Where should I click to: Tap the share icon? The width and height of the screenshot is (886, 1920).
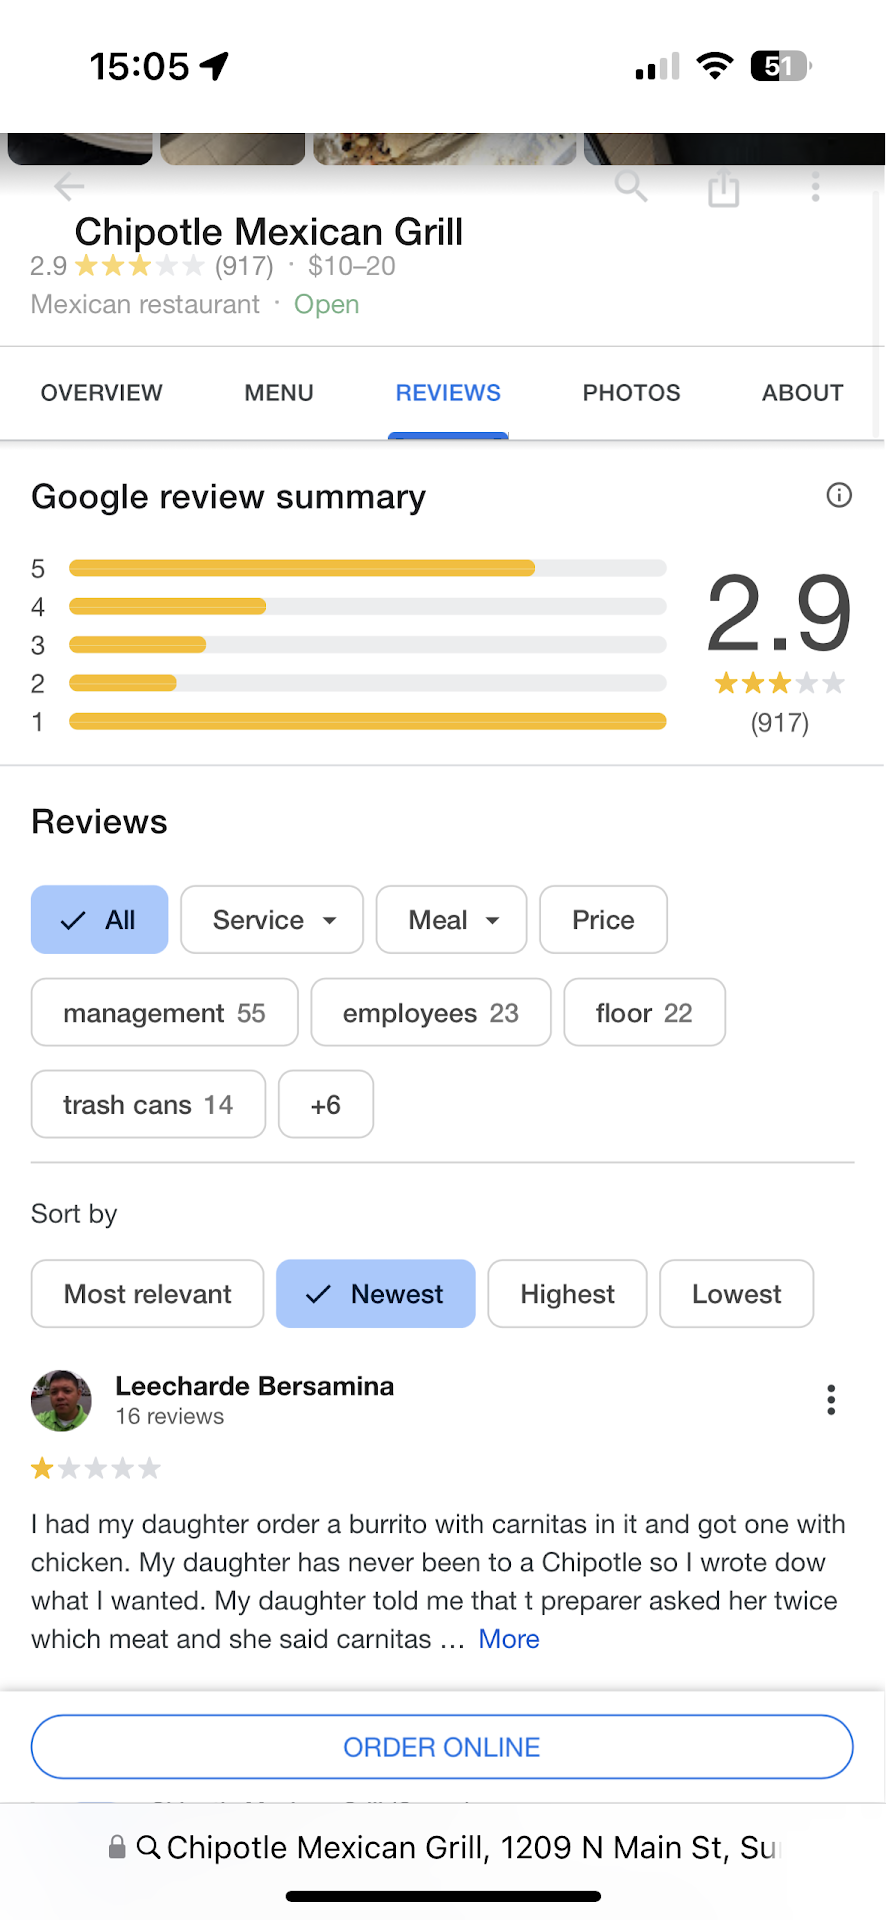pos(723,188)
